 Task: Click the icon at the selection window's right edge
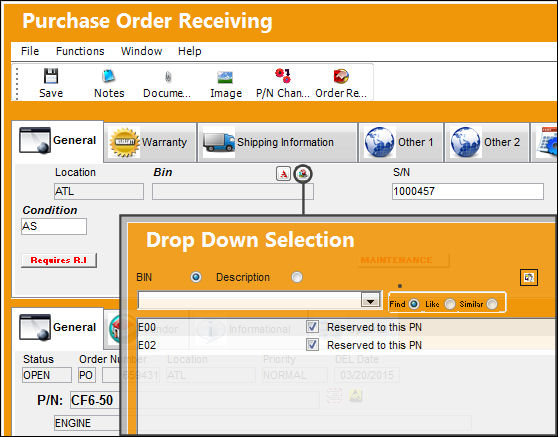click(x=529, y=278)
